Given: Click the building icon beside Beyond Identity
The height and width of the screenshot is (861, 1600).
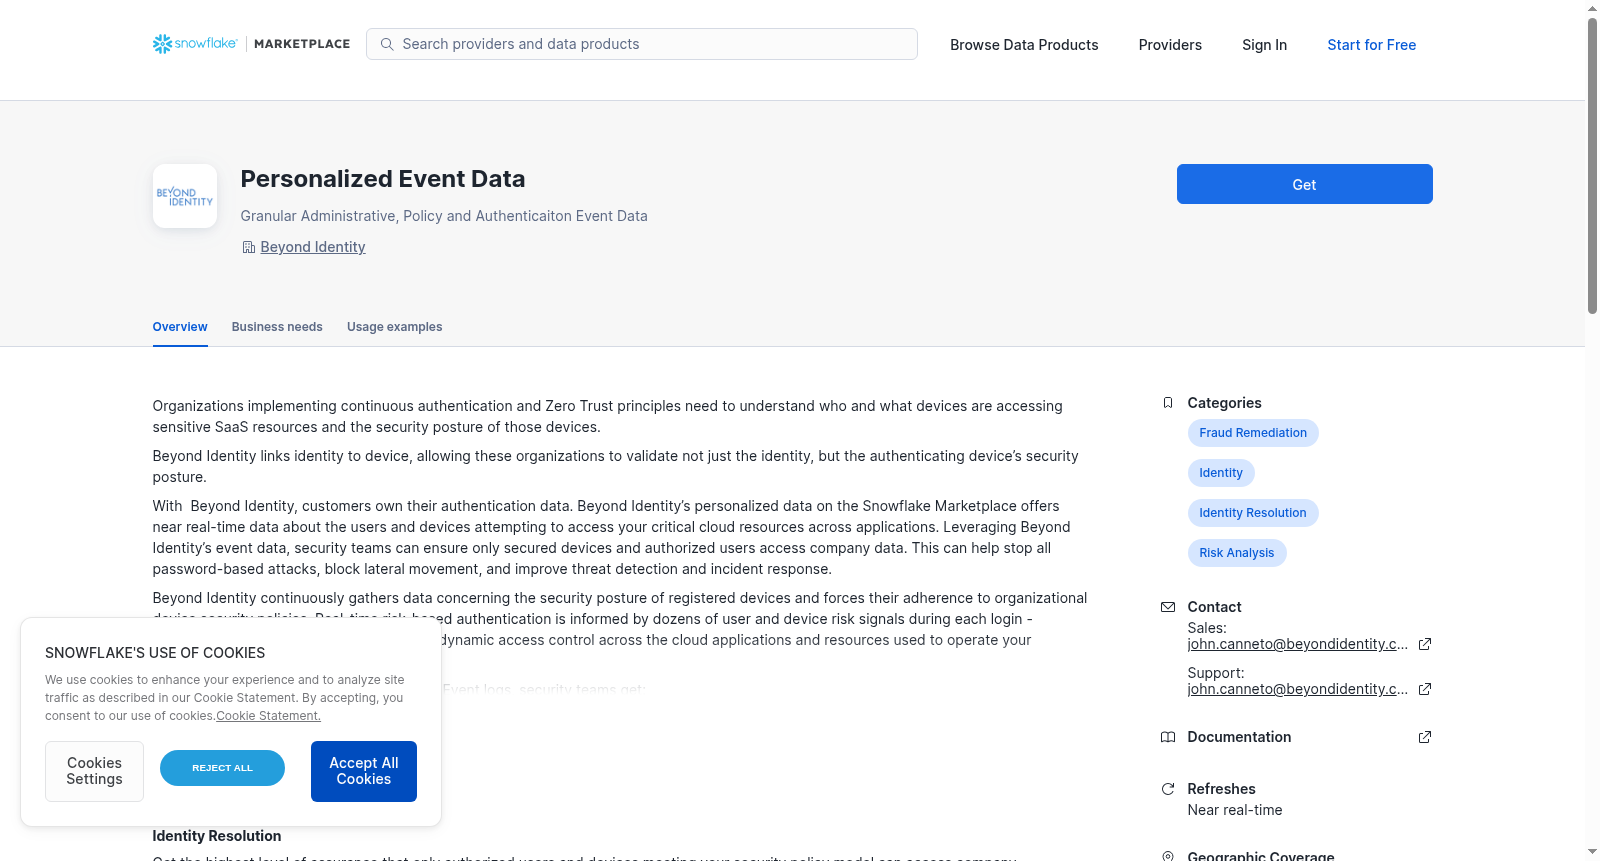Looking at the screenshot, I should (x=249, y=247).
